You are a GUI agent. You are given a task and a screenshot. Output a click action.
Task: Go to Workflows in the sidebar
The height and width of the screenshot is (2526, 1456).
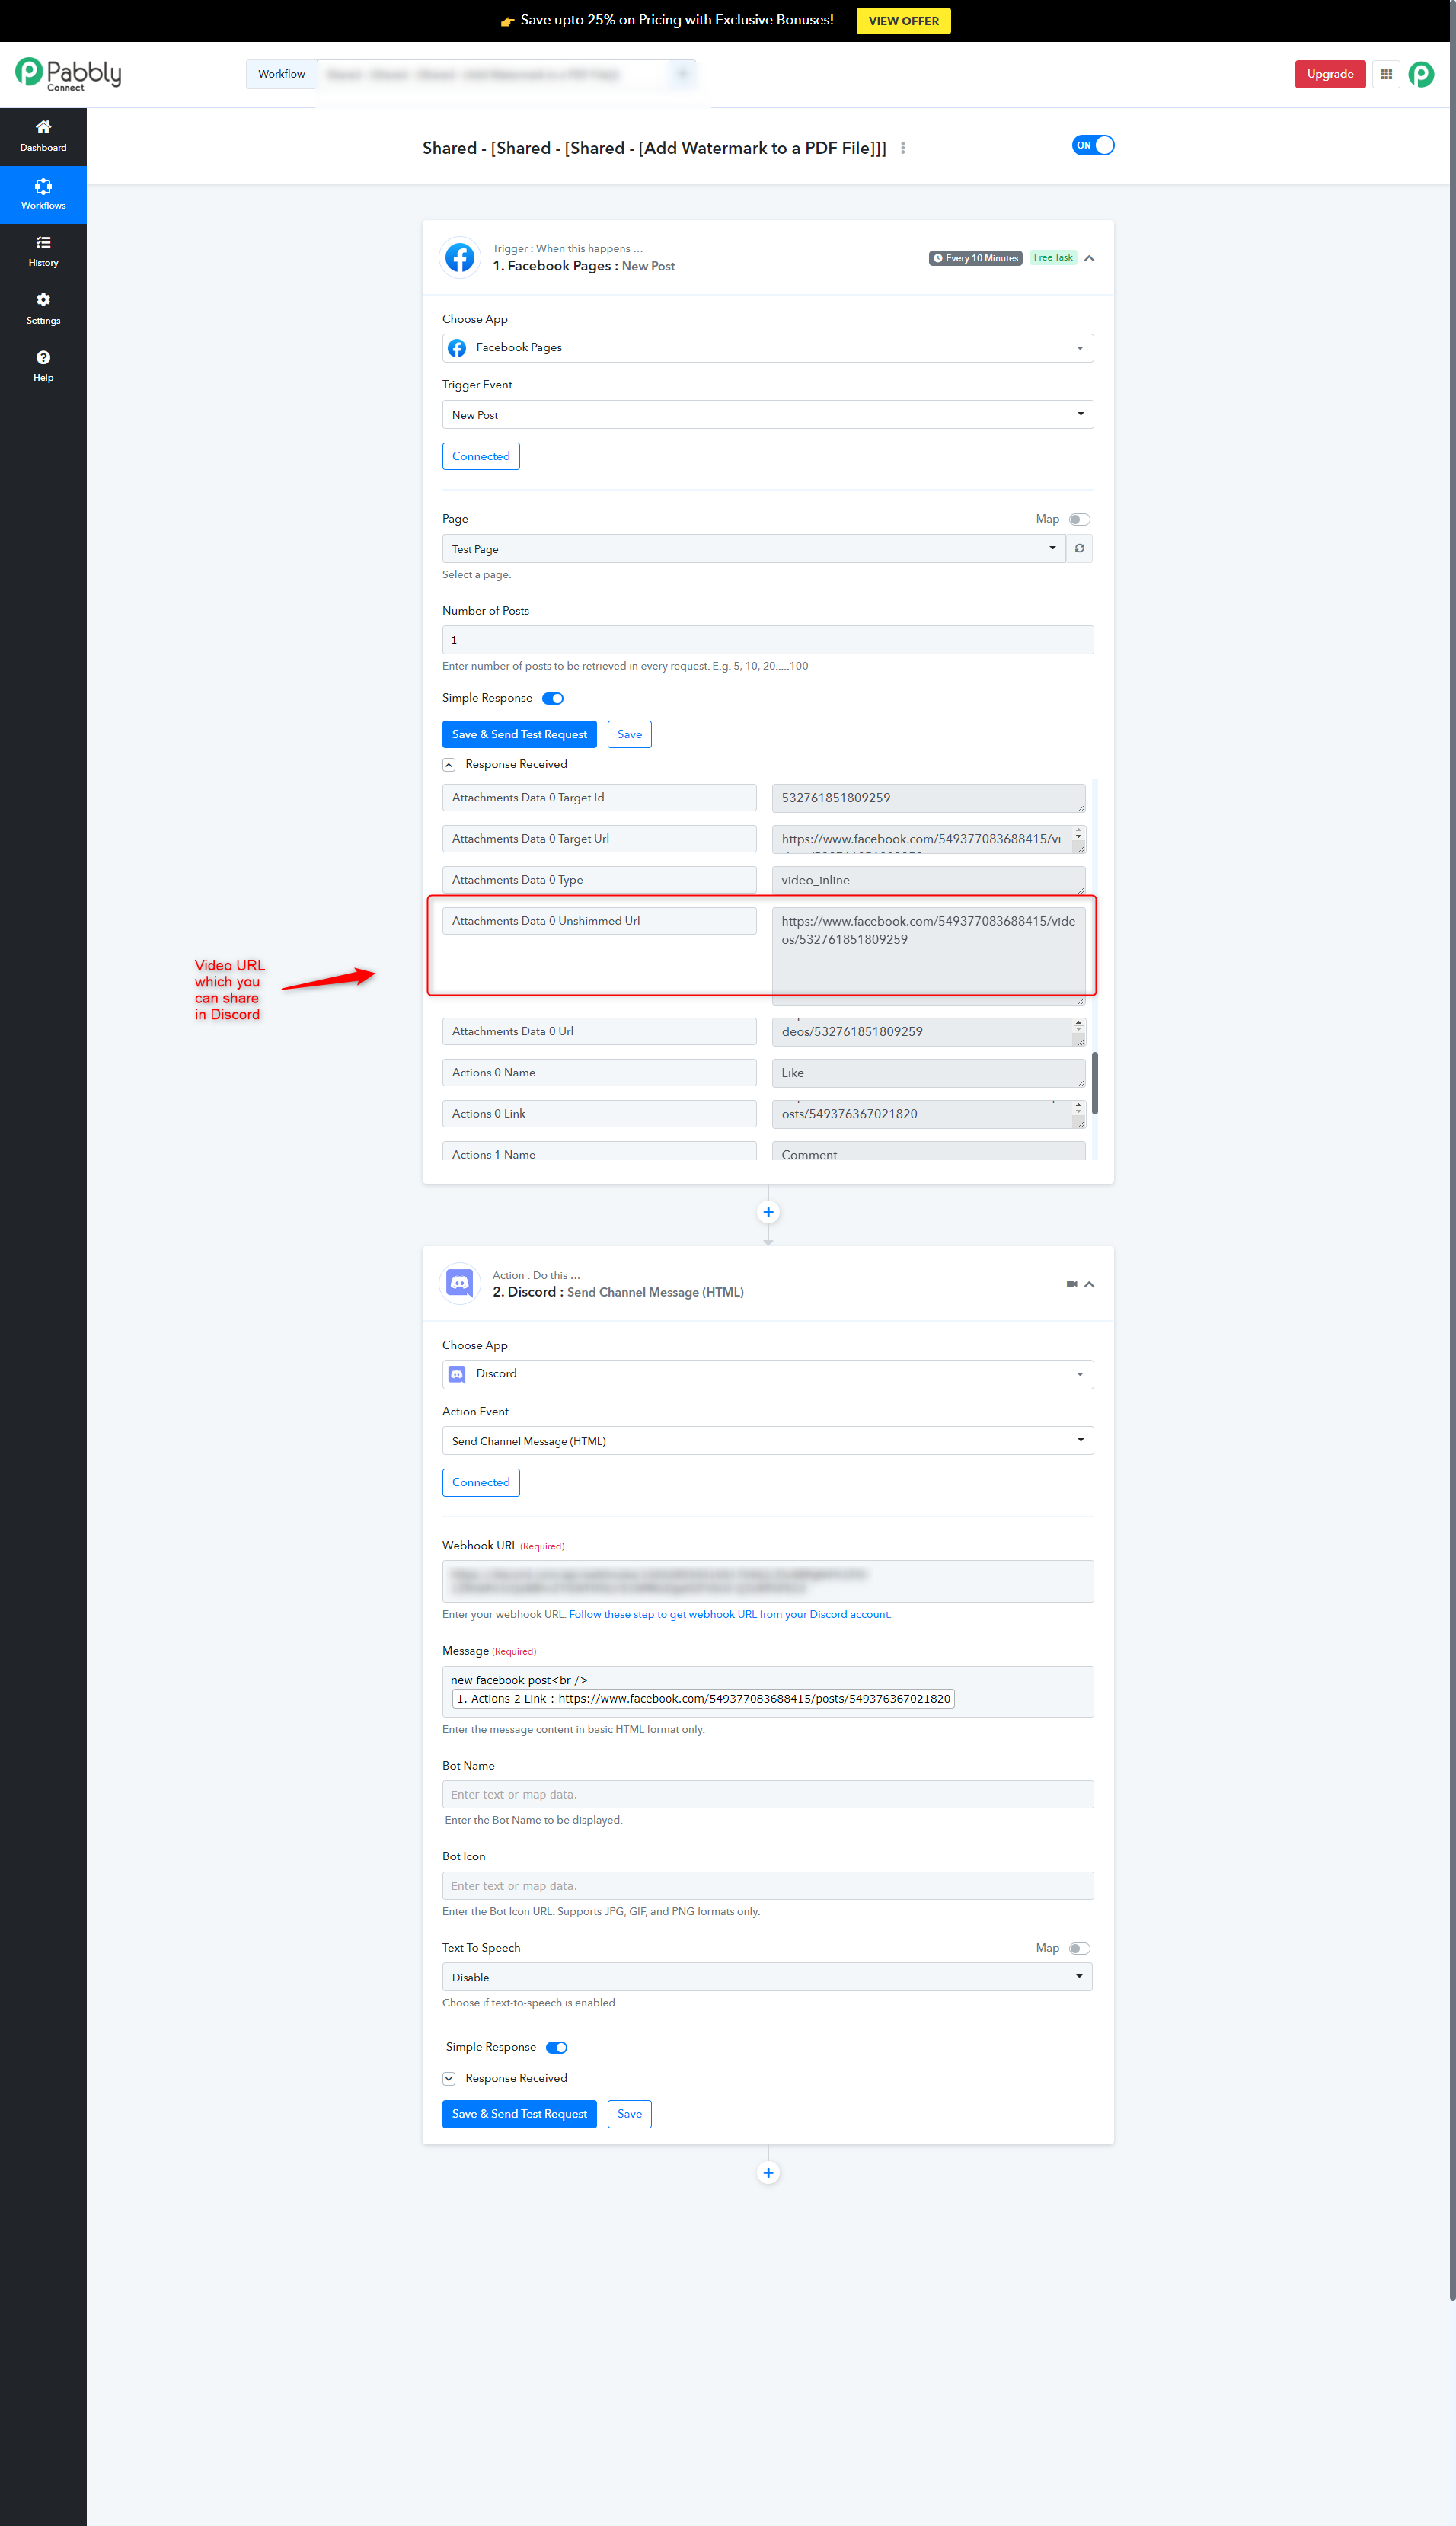(x=43, y=194)
